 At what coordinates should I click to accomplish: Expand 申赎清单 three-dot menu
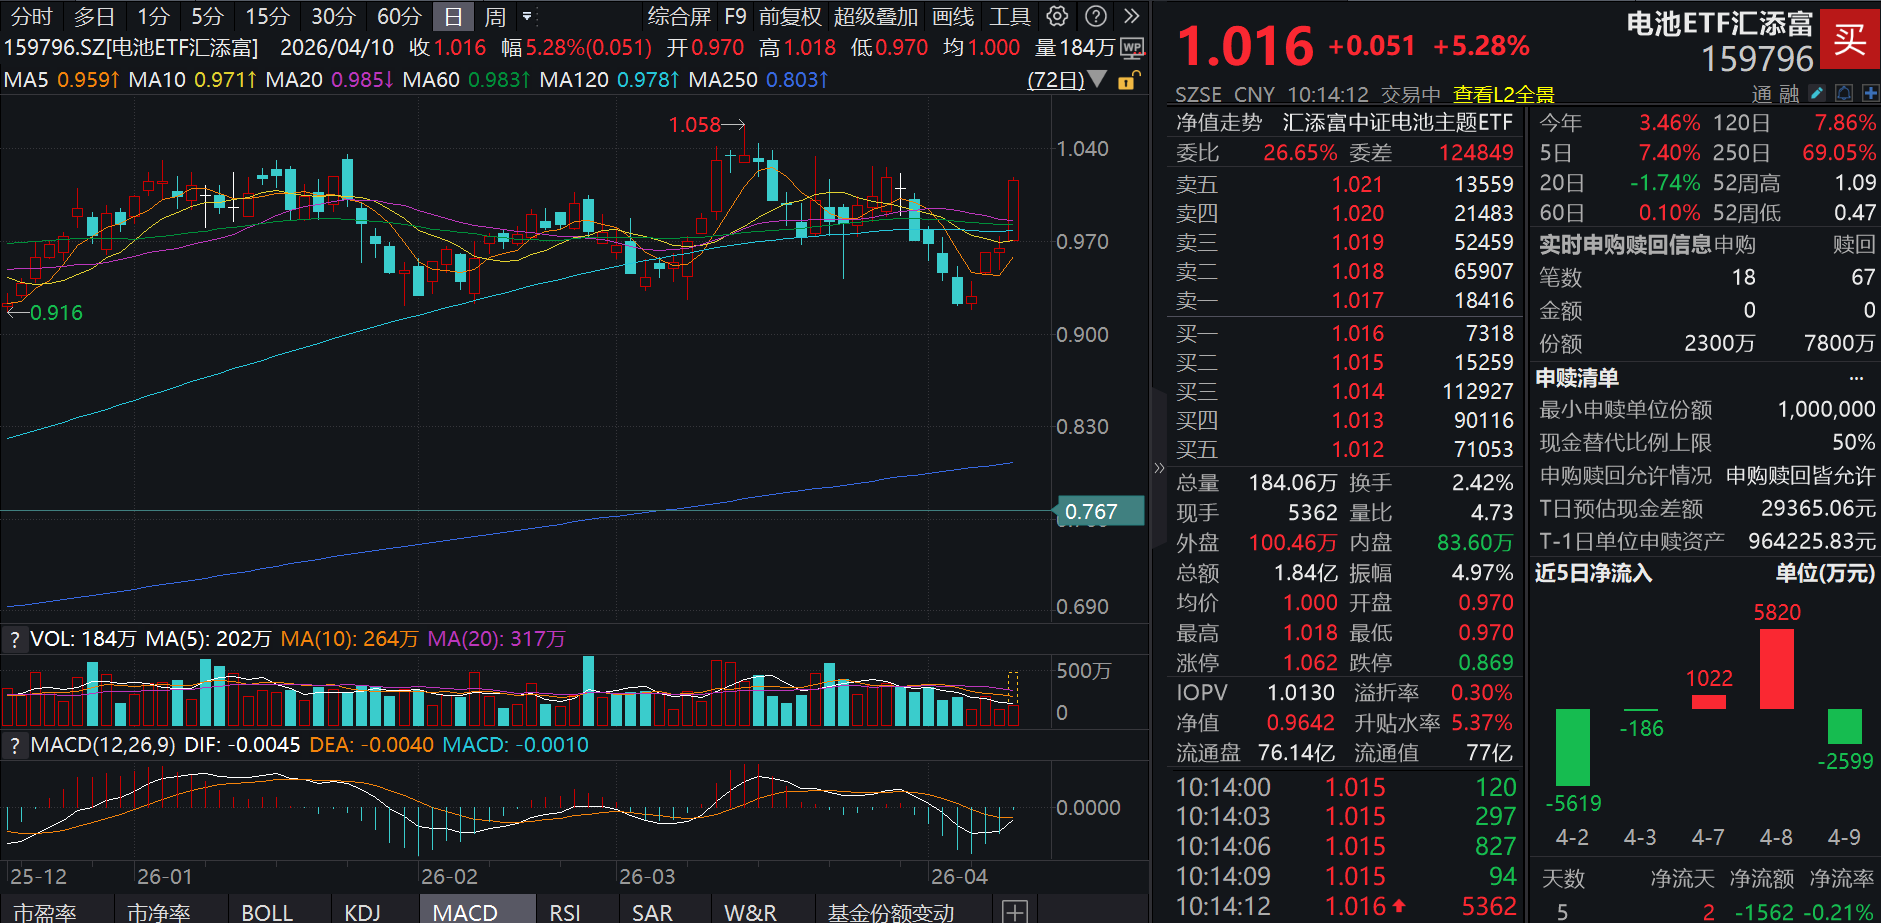(x=1856, y=378)
